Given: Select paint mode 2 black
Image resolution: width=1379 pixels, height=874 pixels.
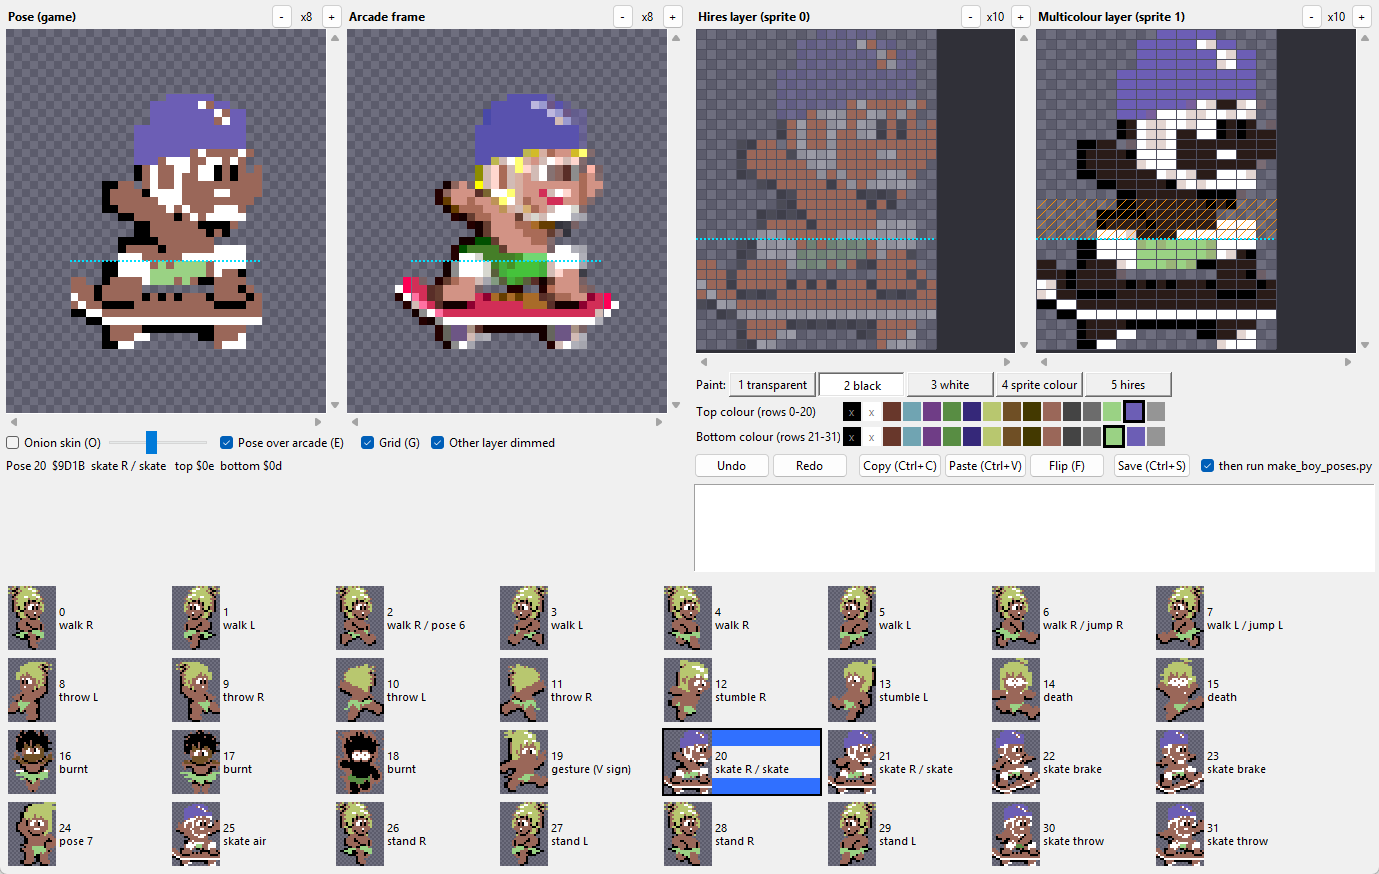Looking at the screenshot, I should pos(862,385).
